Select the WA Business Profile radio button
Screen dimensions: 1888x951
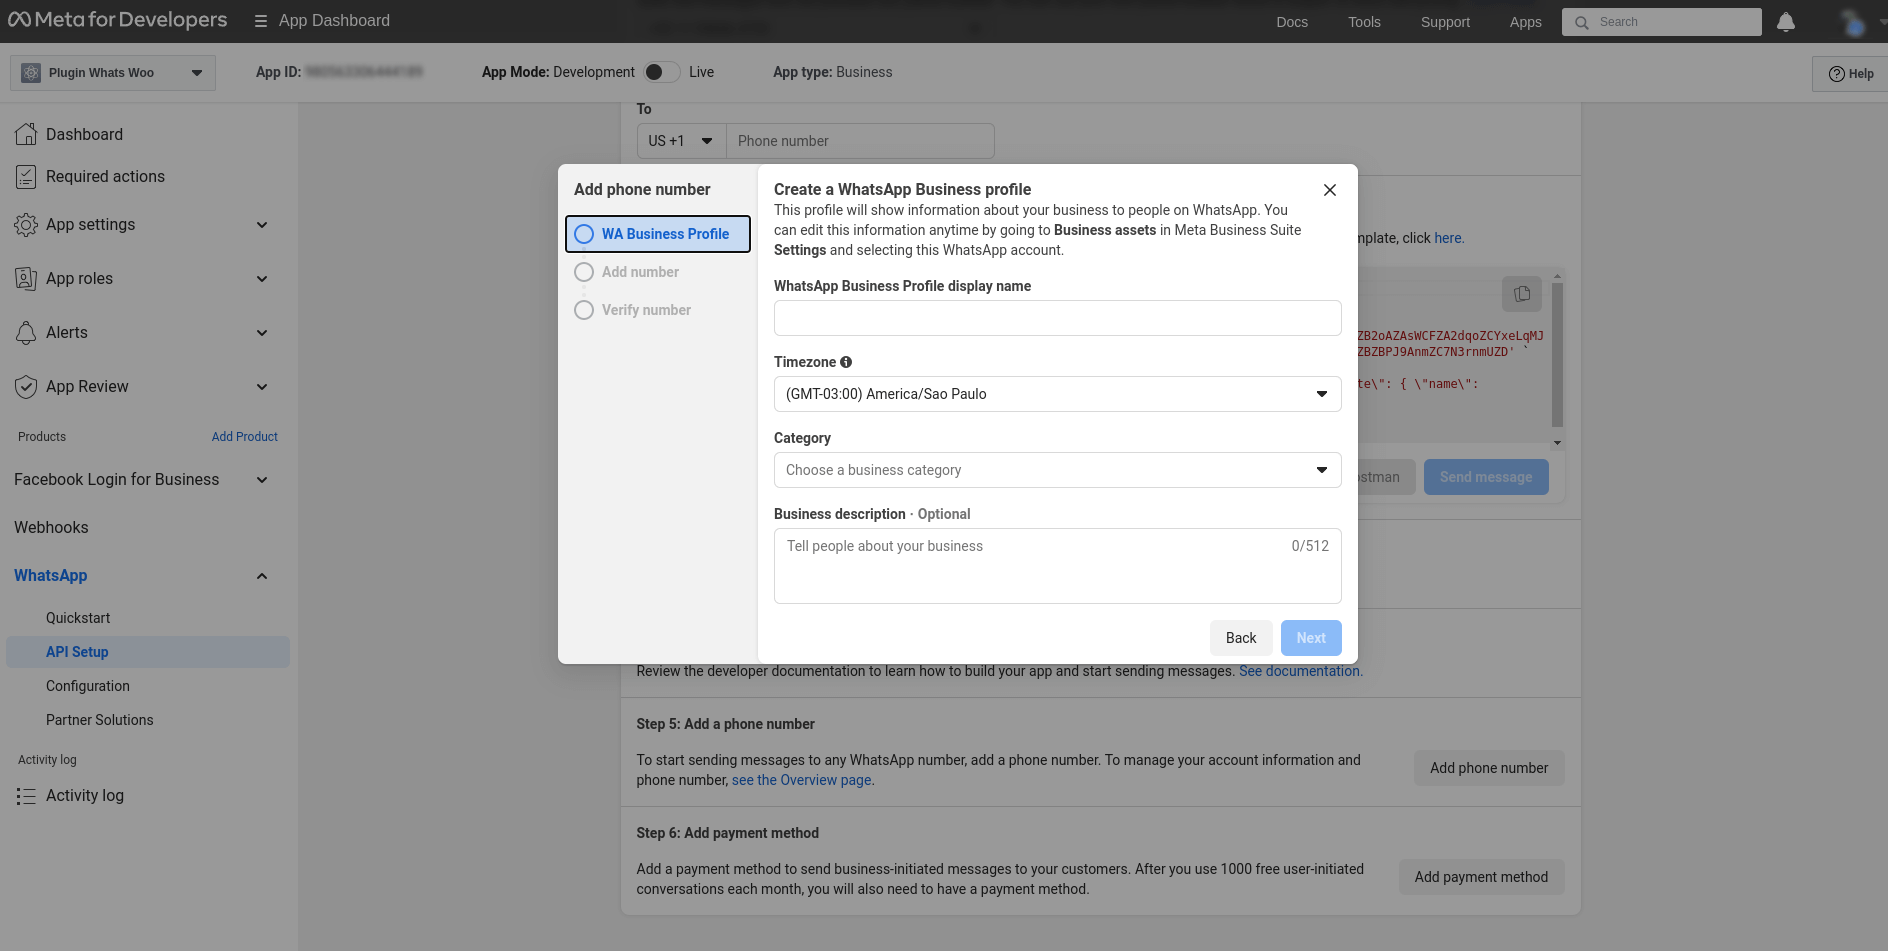584,233
